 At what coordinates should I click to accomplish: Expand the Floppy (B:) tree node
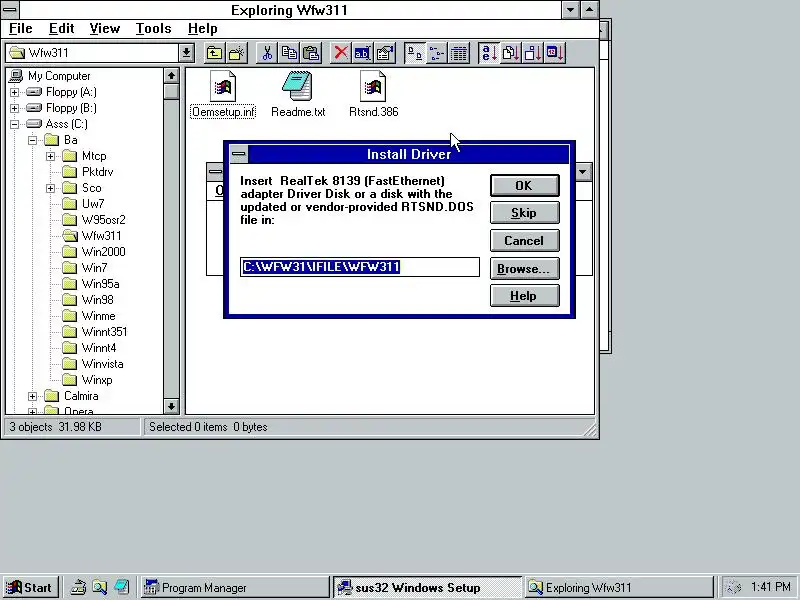14,108
